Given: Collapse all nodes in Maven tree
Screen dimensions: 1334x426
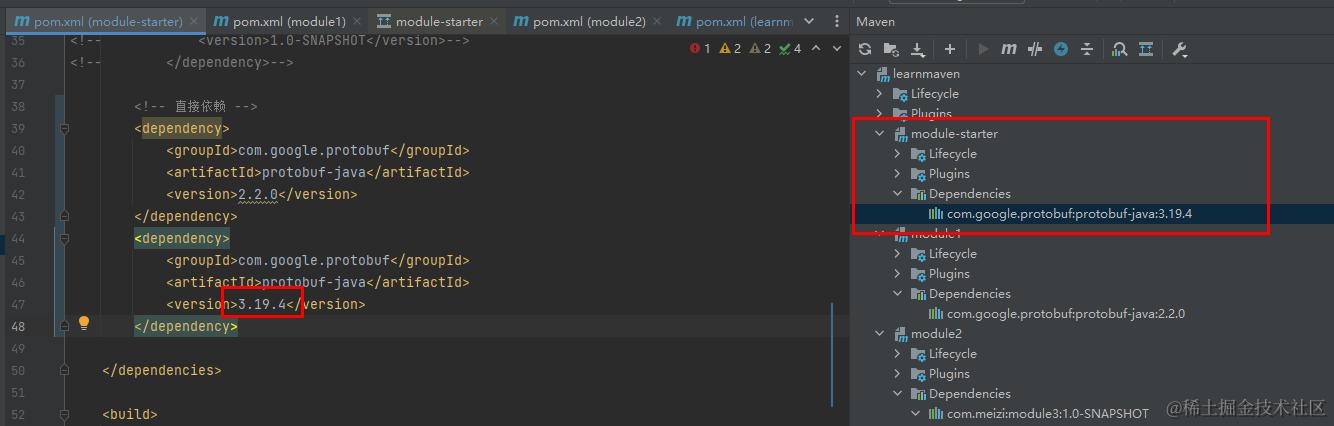Looking at the screenshot, I should tap(1087, 49).
